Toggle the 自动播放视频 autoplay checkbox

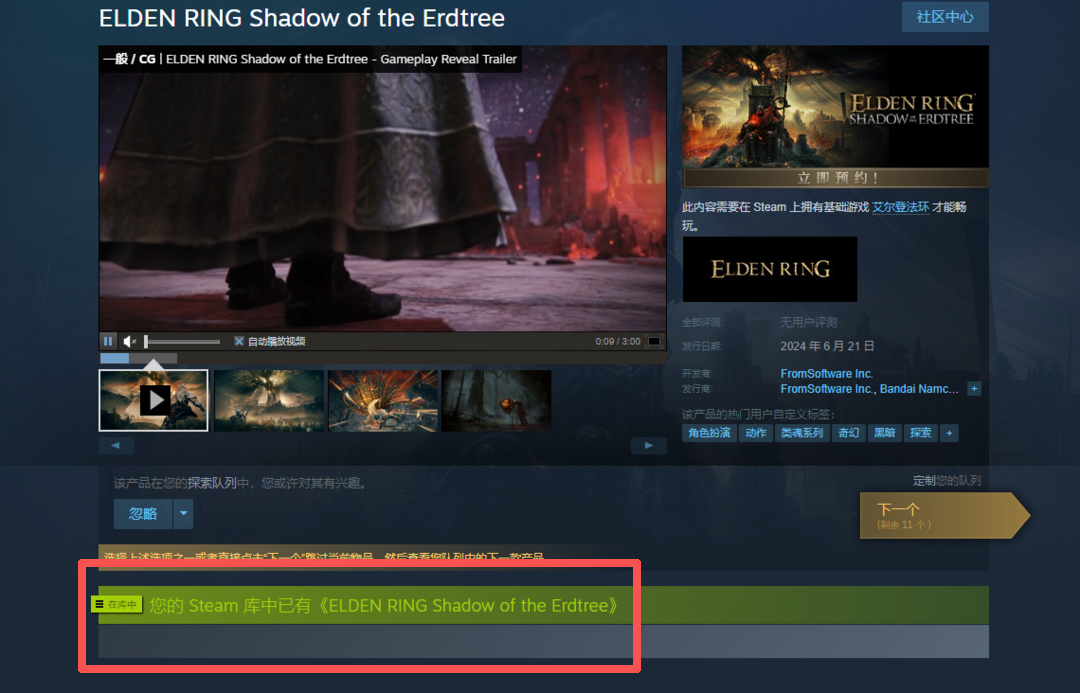(x=239, y=341)
